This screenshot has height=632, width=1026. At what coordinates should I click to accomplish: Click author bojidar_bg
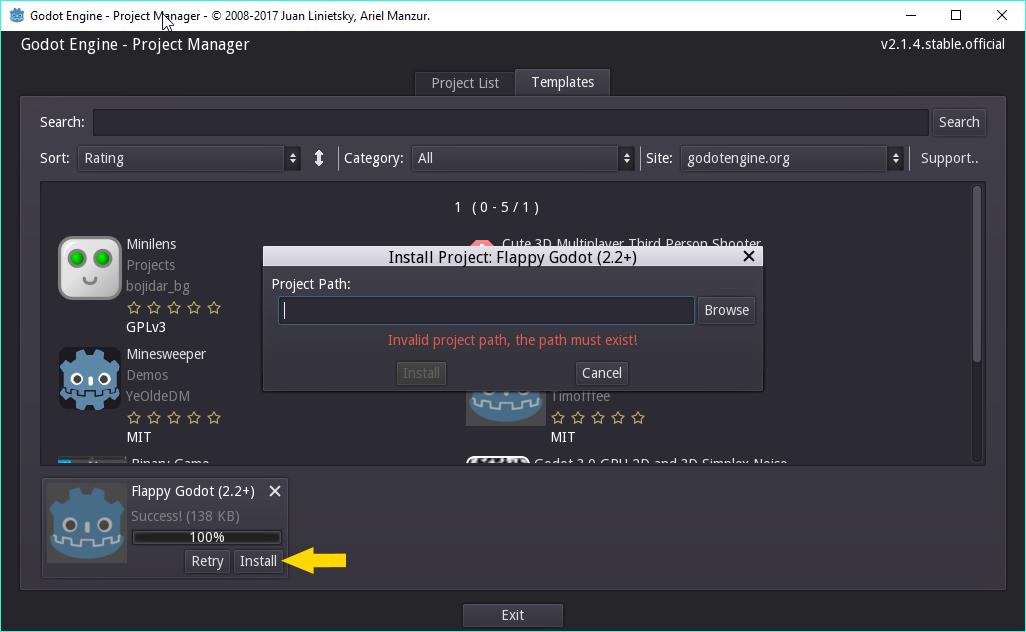tap(158, 286)
